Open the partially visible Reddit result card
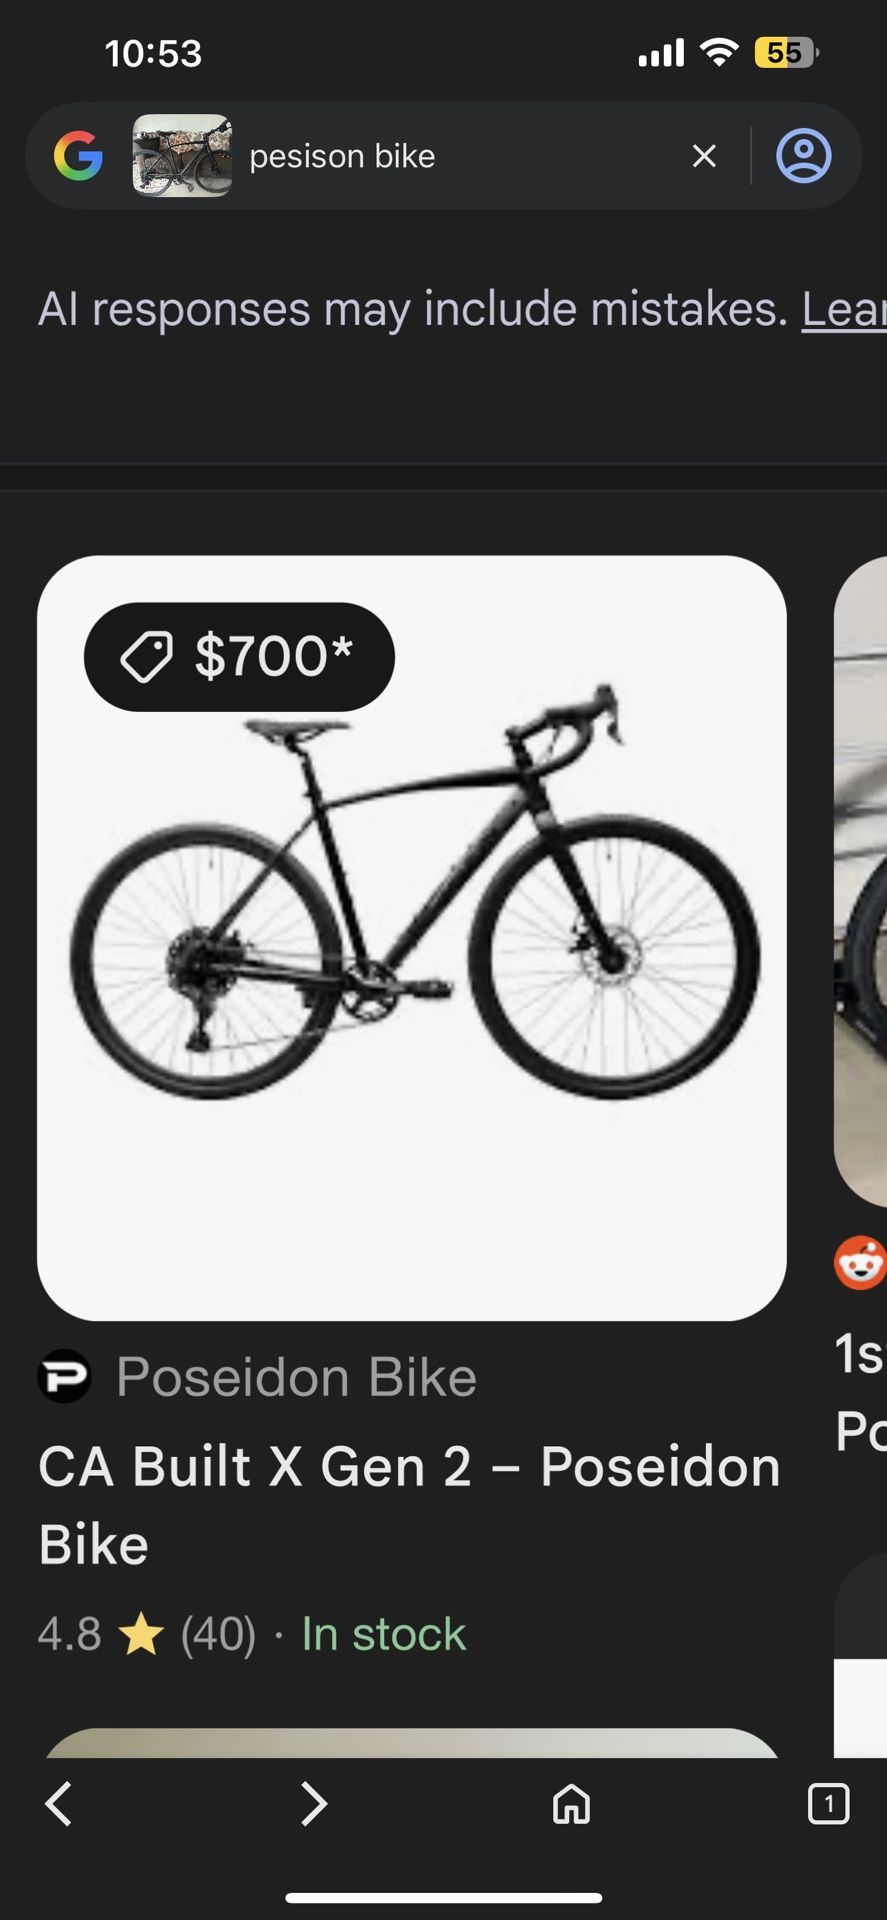Image resolution: width=887 pixels, height=1920 pixels. (x=862, y=900)
